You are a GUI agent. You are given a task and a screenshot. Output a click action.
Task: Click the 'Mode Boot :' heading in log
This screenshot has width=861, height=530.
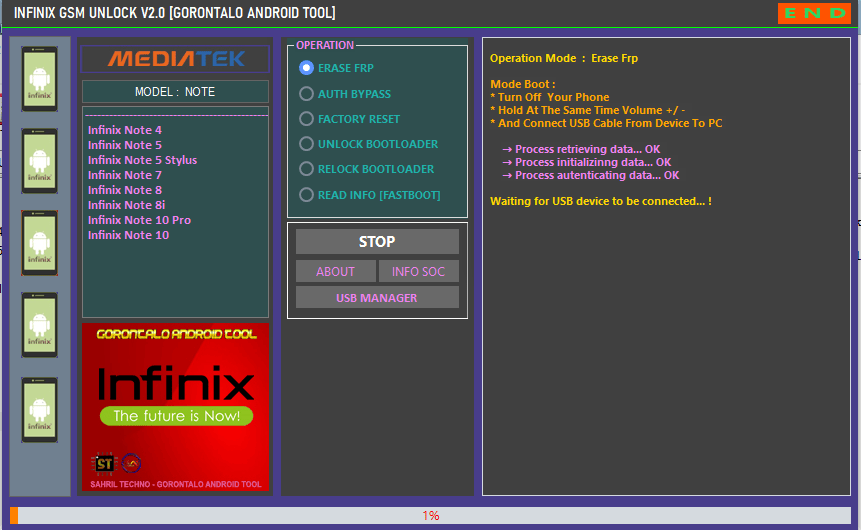coord(523,84)
